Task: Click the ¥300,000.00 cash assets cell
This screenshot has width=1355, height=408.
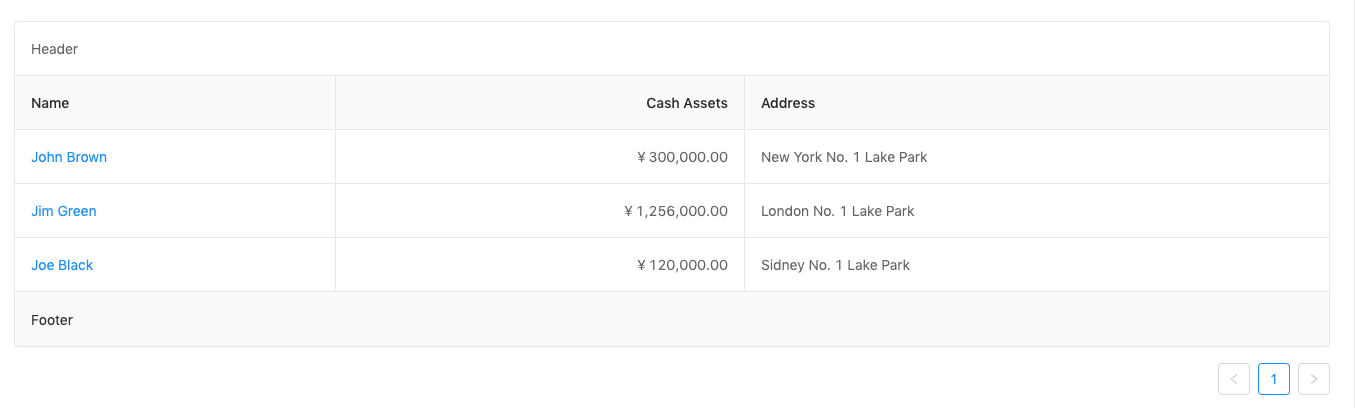Action: pyautogui.click(x=688, y=157)
